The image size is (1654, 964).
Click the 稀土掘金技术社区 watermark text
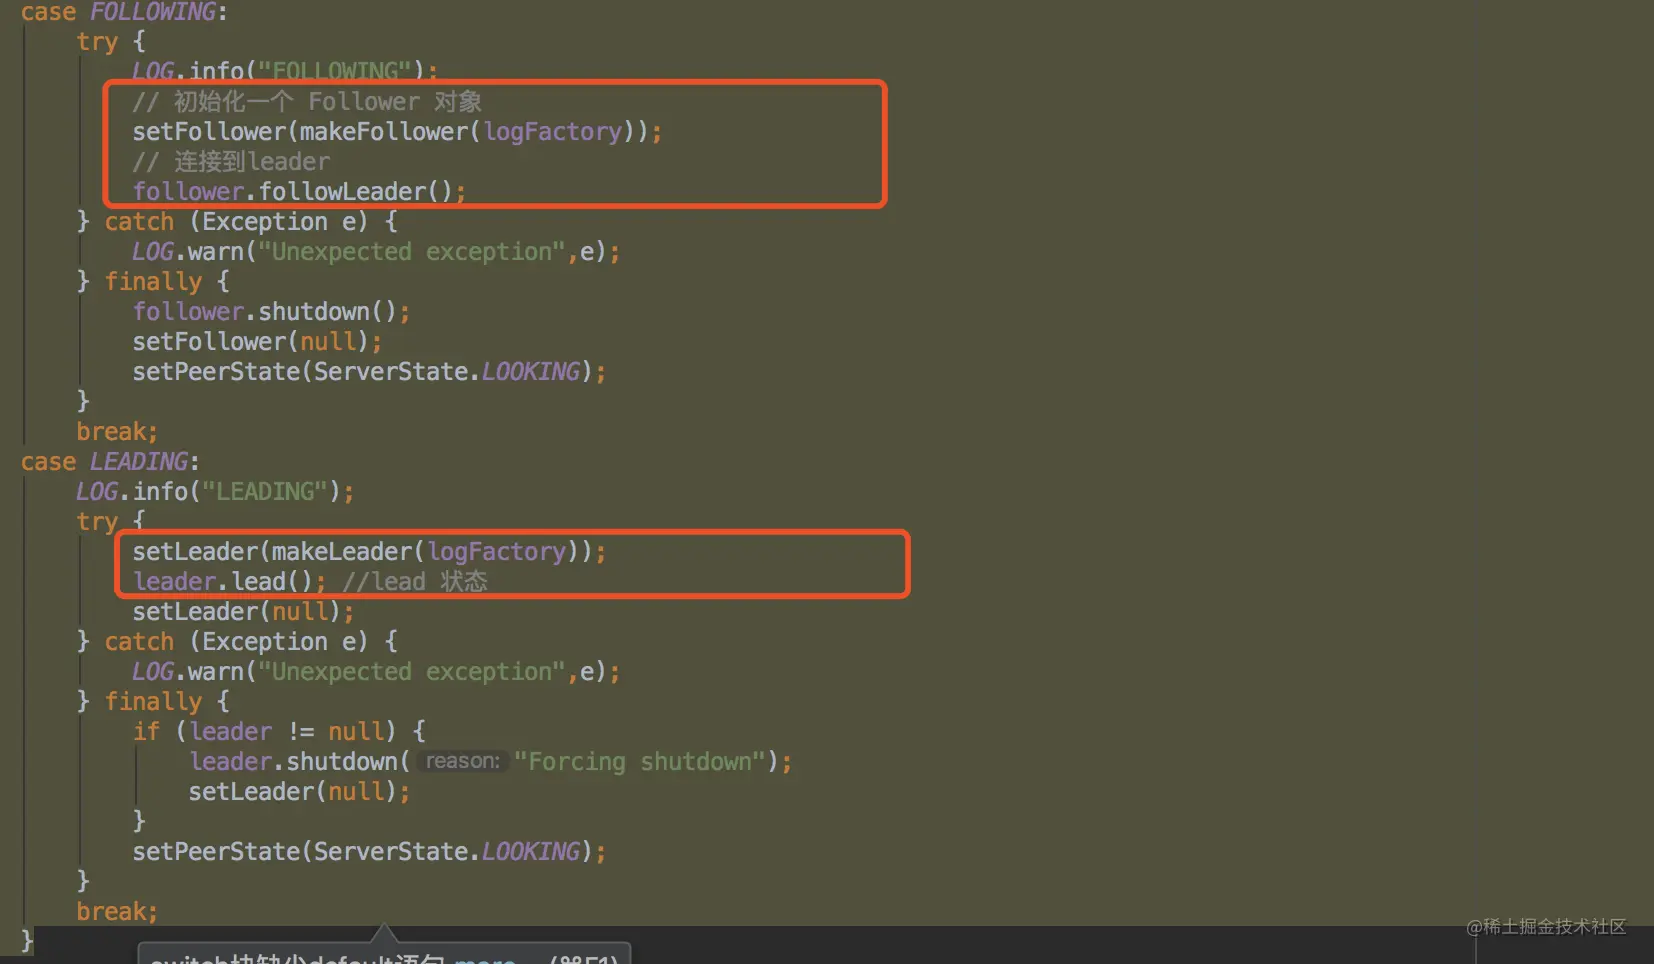pyautogui.click(x=1546, y=927)
